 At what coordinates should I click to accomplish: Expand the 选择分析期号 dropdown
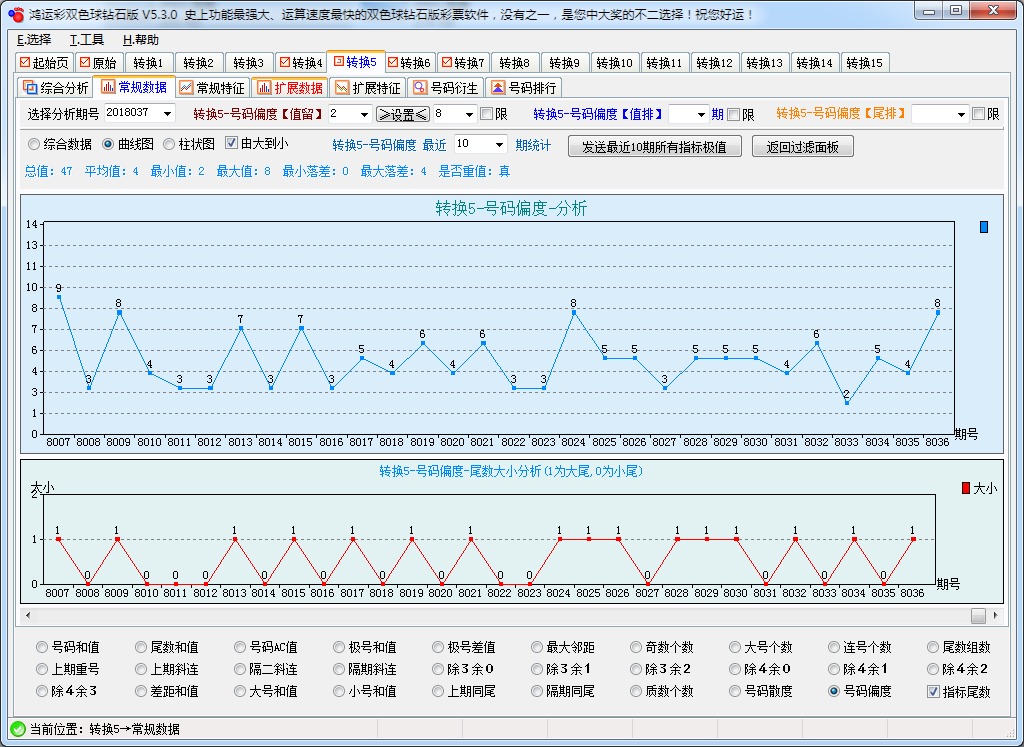[x=166, y=114]
